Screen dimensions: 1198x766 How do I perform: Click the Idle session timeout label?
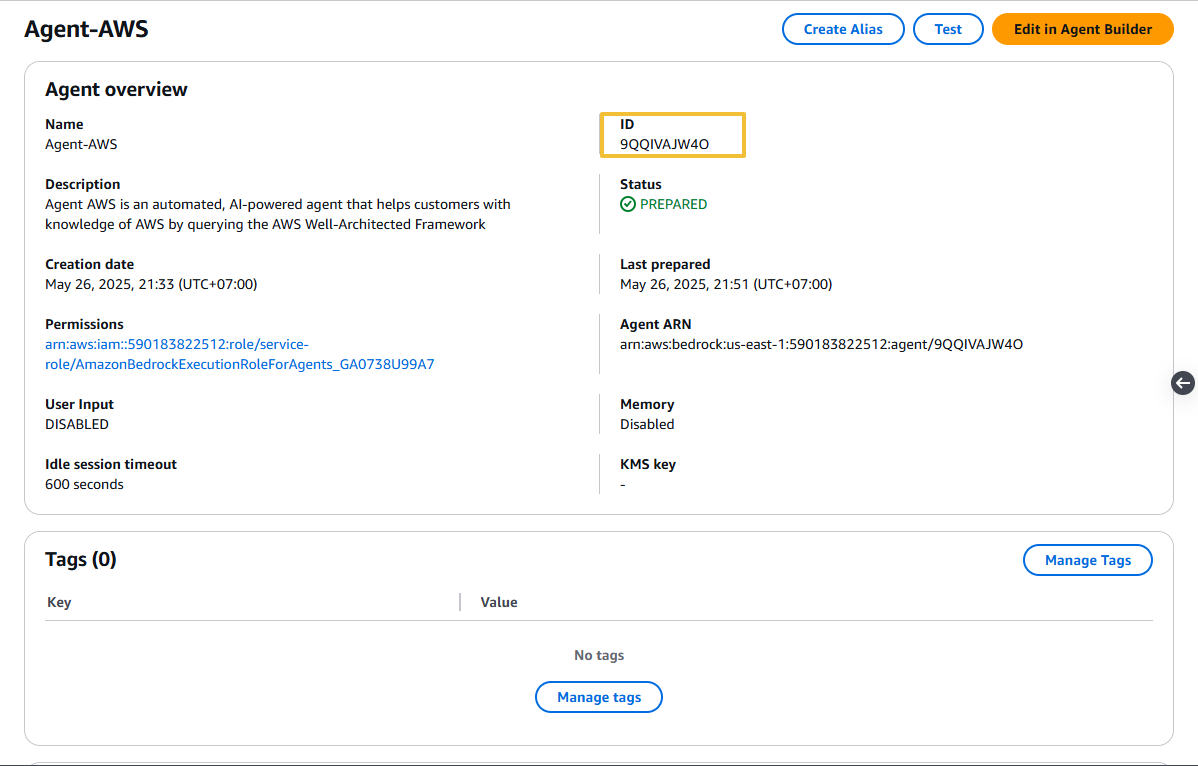111,464
